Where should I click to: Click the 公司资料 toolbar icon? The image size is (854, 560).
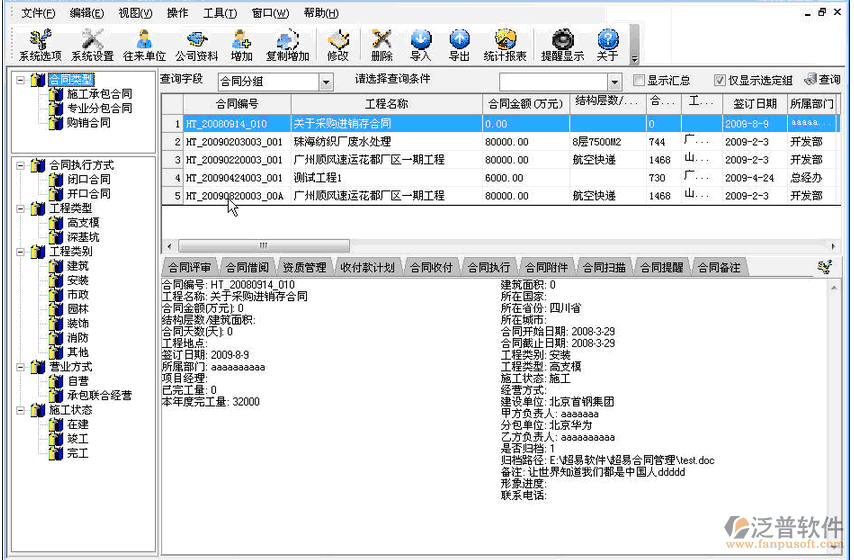(196, 40)
